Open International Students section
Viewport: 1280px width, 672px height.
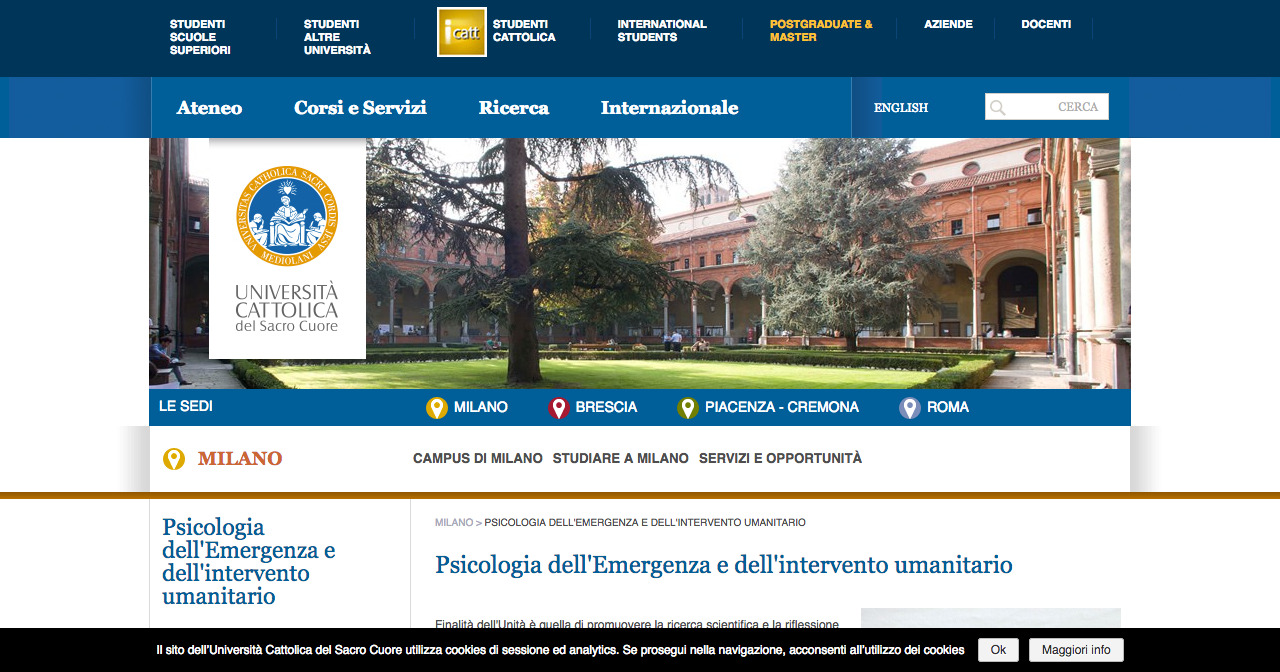(662, 31)
